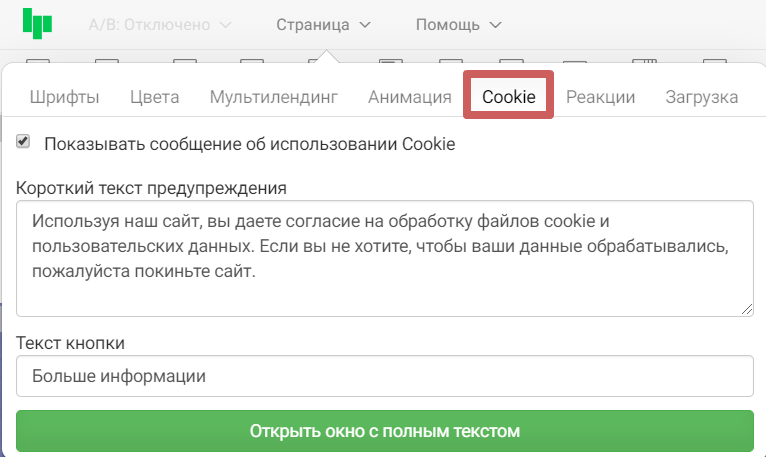Switch to the Шрифты tab
The image size is (766, 457).
coord(65,97)
